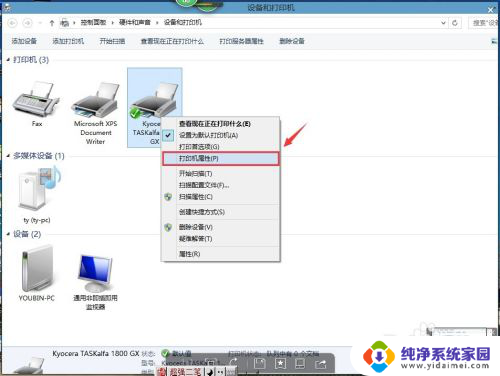Click the device screen icon in floating toolbar
The image size is (500, 376).
tap(300, 363)
